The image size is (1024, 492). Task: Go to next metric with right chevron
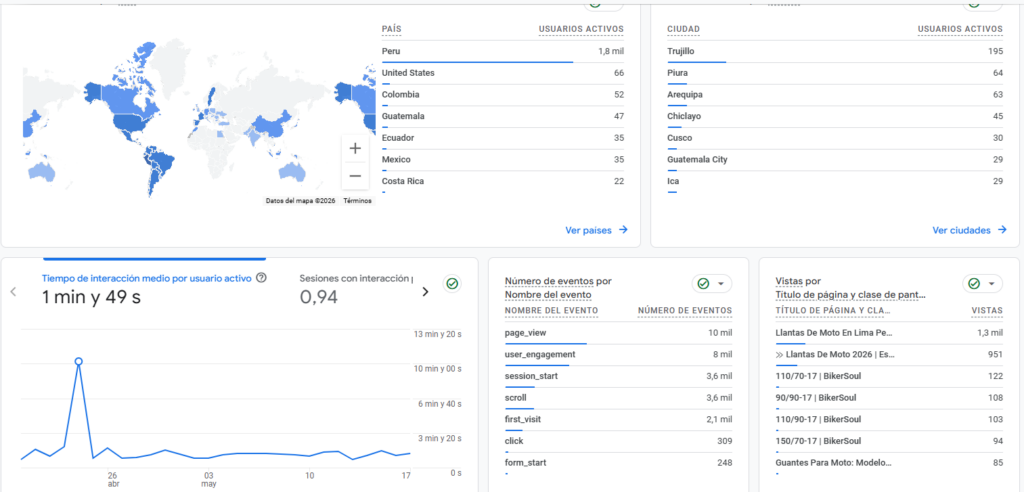tap(425, 291)
